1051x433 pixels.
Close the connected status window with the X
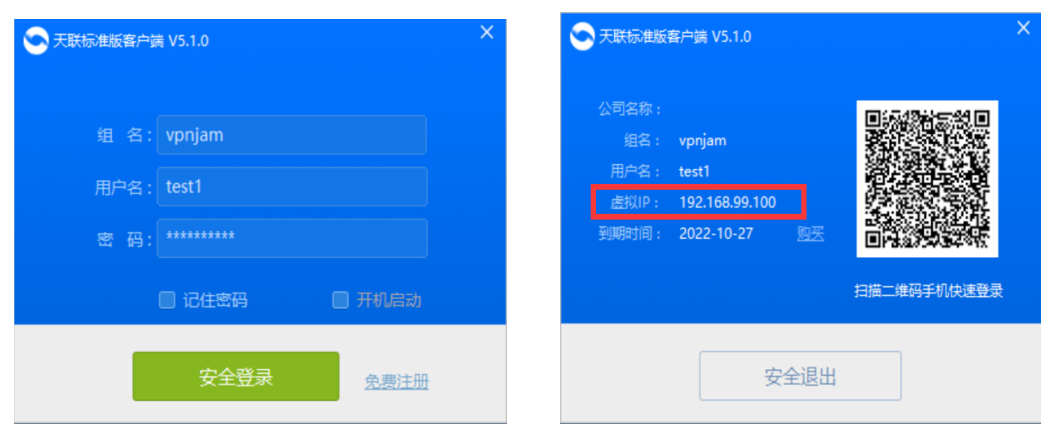click(1023, 27)
